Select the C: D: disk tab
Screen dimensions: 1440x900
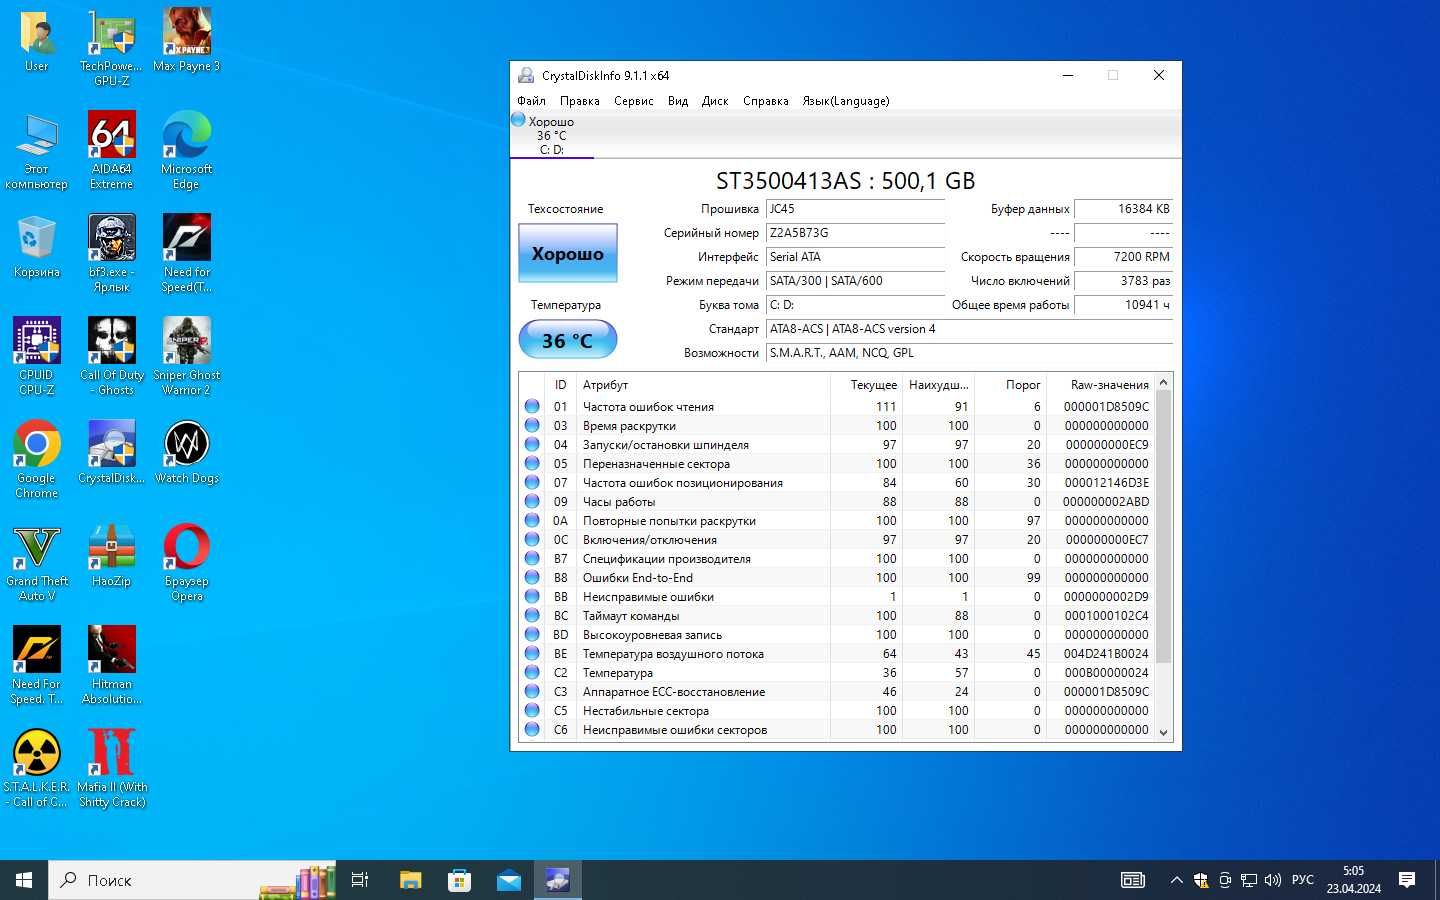[x=552, y=135]
